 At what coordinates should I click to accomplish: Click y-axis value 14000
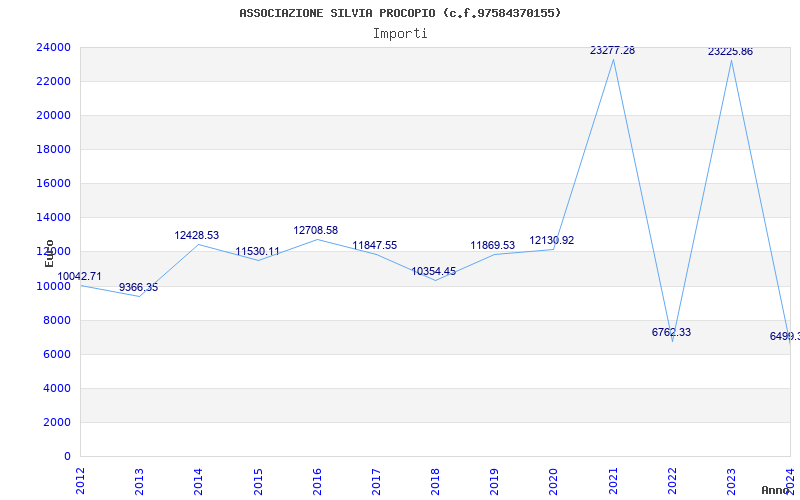53,218
